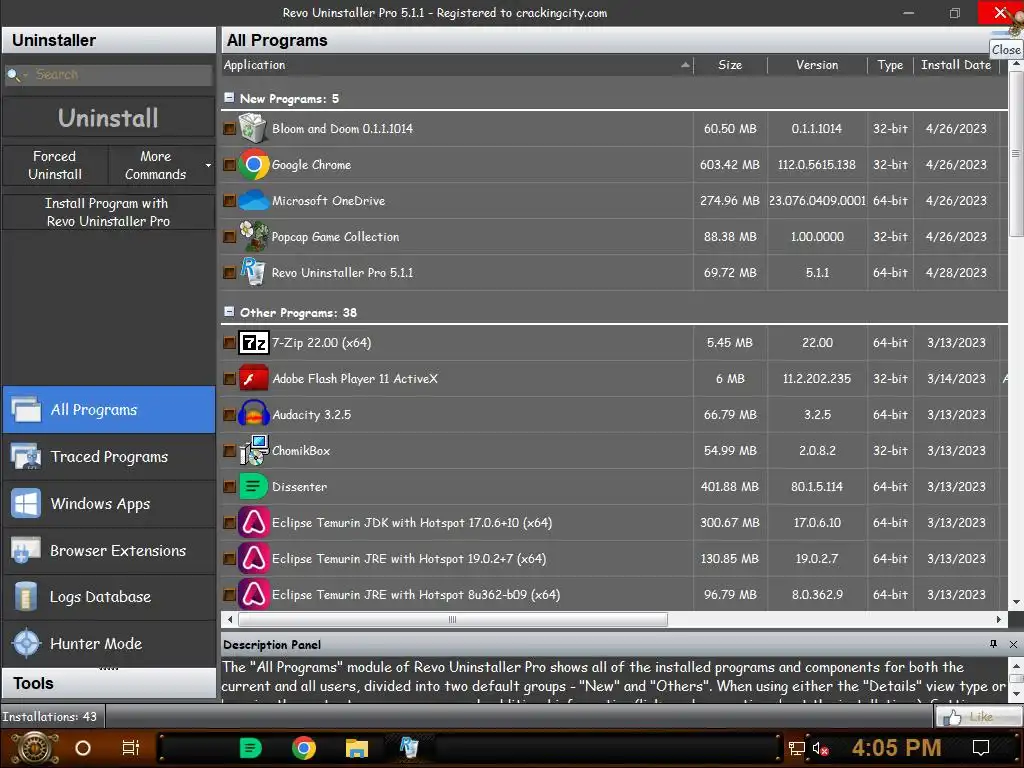Click the Microsoft OneDrive cloud icon

coord(253,200)
